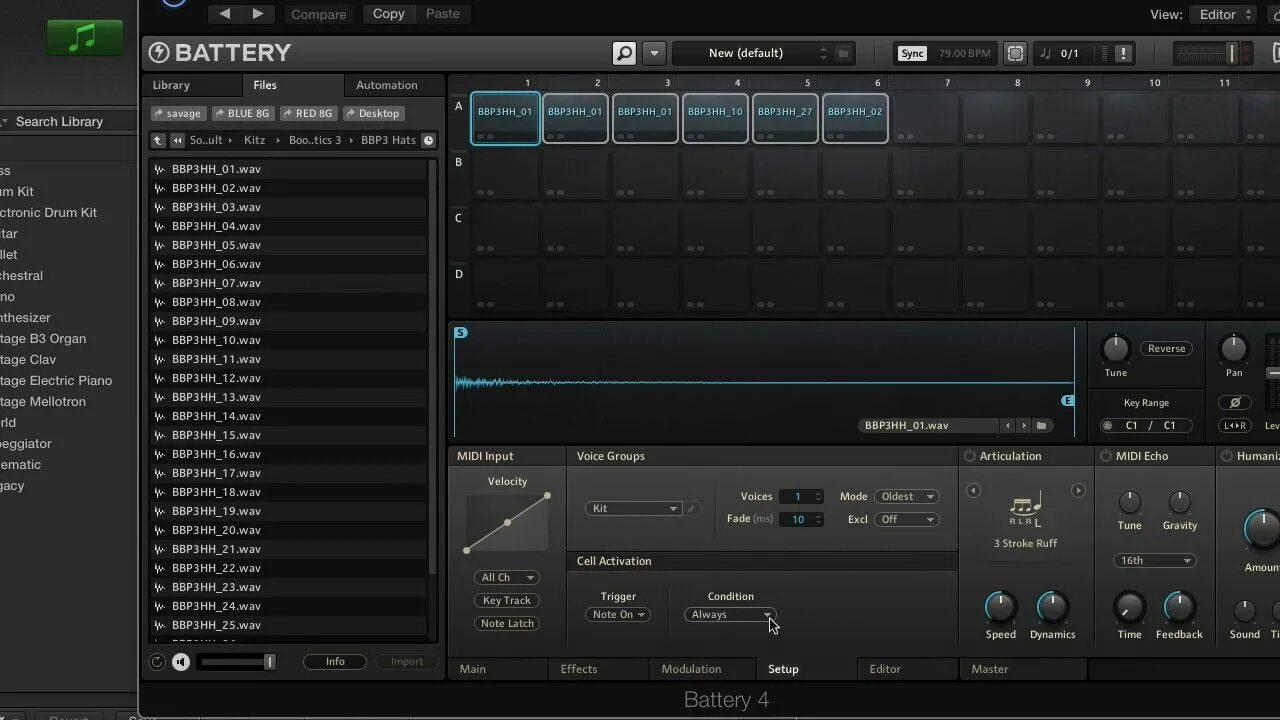Switch to the Automation tab
1280x720 pixels.
[387, 85]
